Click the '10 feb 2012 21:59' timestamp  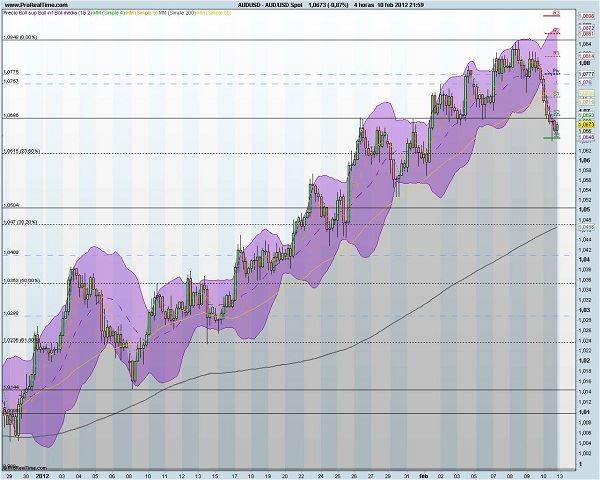401,5
